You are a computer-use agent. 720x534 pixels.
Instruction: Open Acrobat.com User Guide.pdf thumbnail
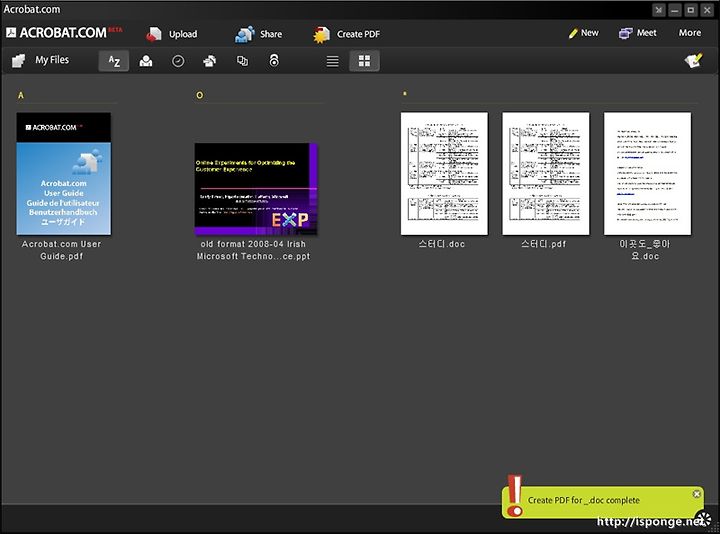[64, 174]
